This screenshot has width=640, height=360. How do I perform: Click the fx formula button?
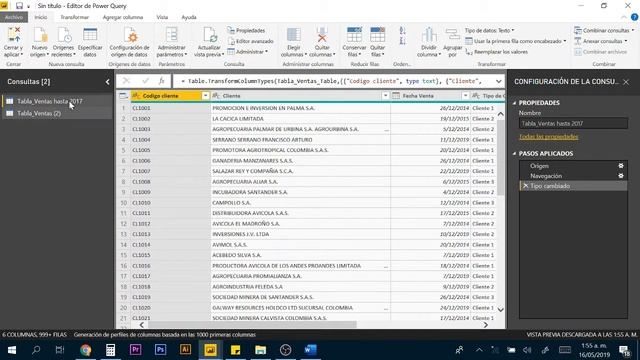[162, 81]
